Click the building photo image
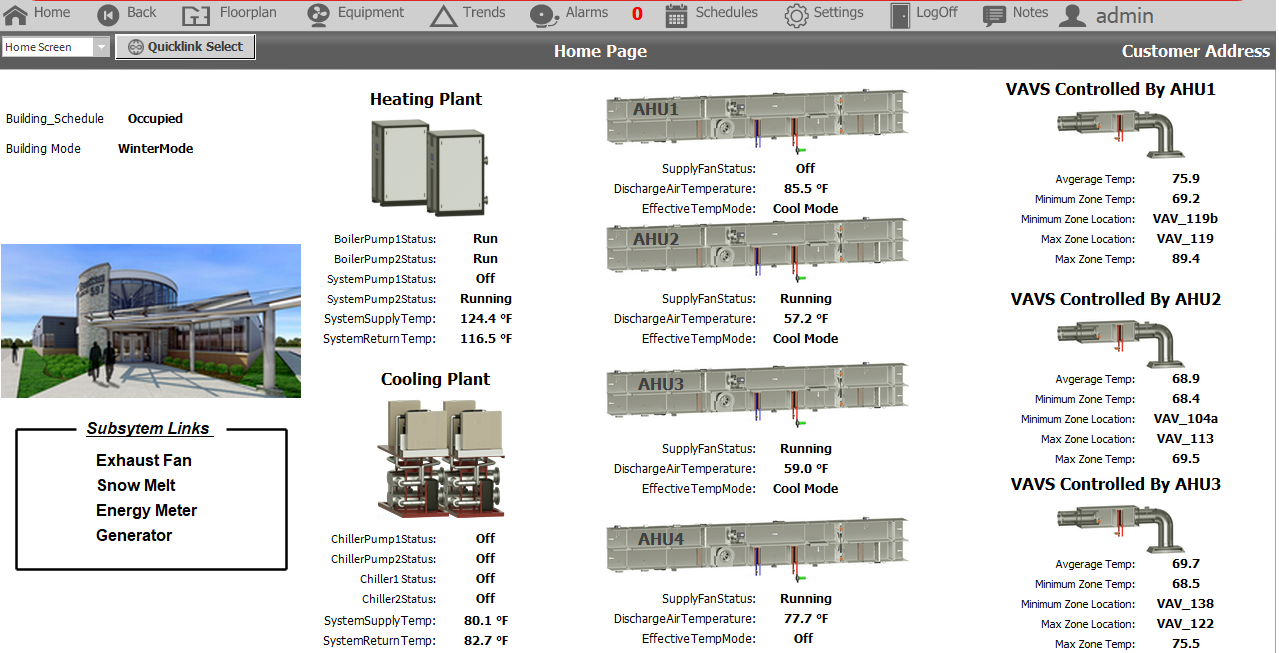Viewport: 1279px width, 653px height. (x=150, y=320)
